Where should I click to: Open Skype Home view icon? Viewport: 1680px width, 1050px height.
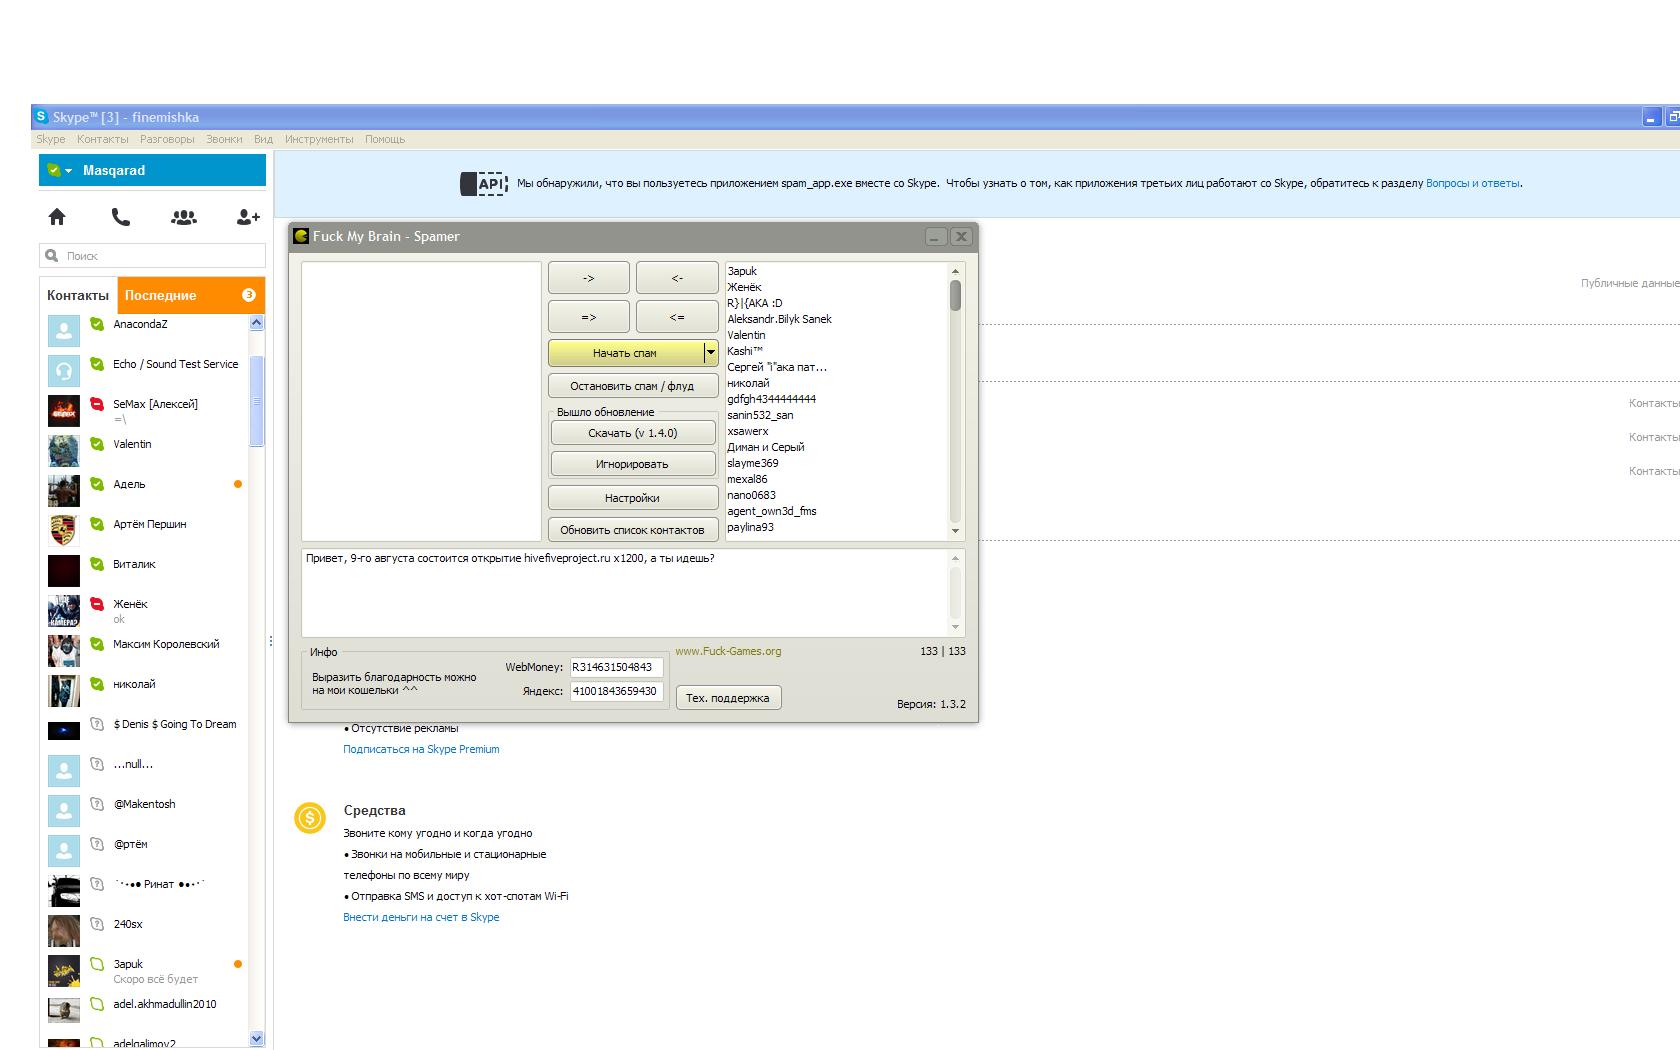(x=57, y=217)
